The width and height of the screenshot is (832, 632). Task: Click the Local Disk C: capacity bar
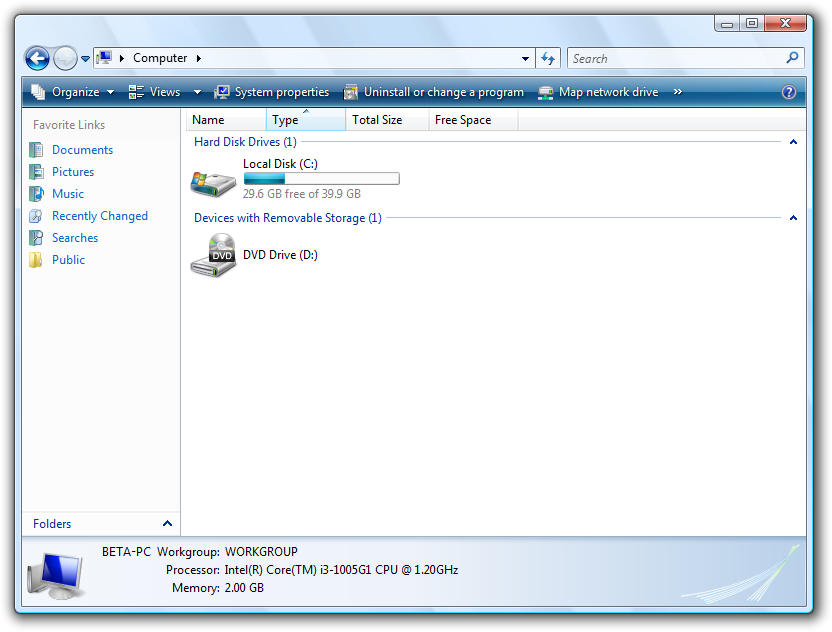321,179
